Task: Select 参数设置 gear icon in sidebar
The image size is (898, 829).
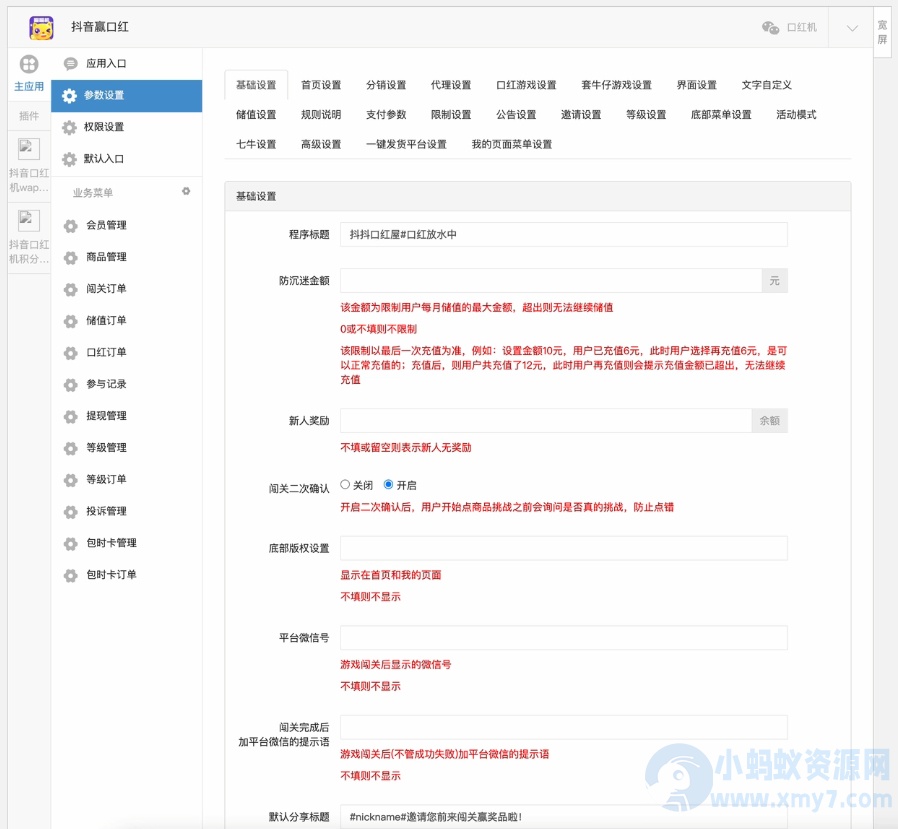Action: (69, 96)
